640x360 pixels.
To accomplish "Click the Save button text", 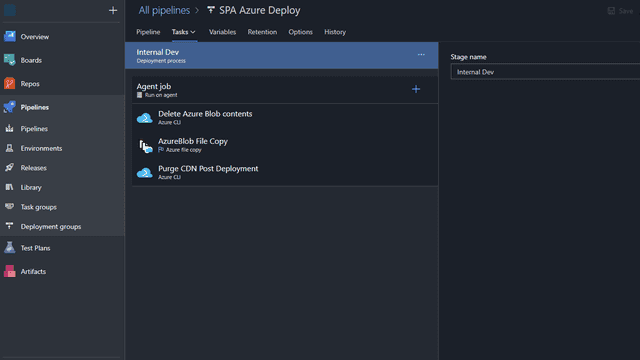I will tap(626, 11).
